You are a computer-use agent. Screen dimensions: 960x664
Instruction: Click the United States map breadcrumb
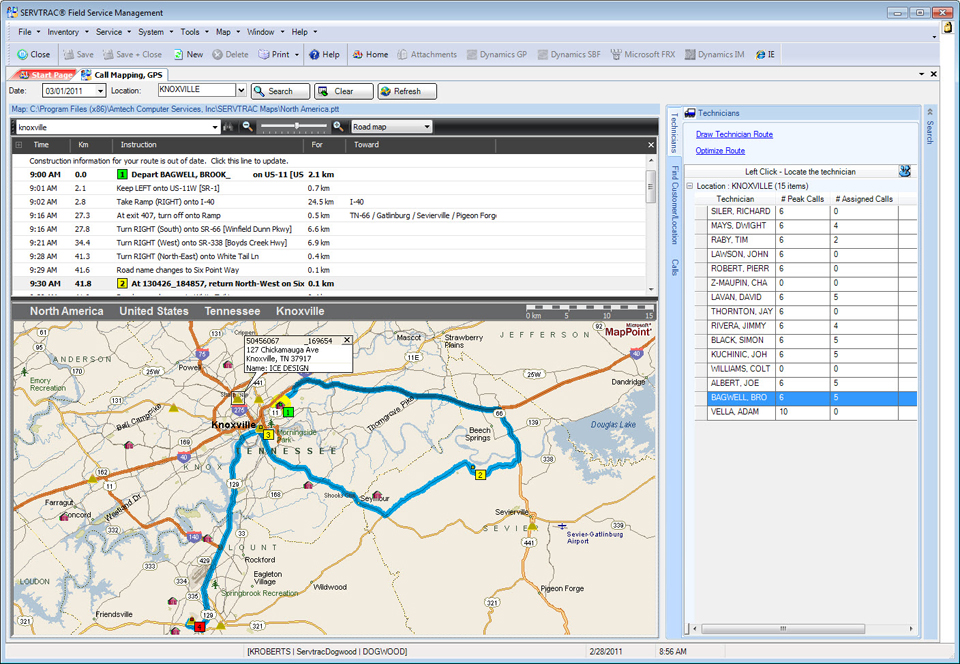click(x=154, y=311)
